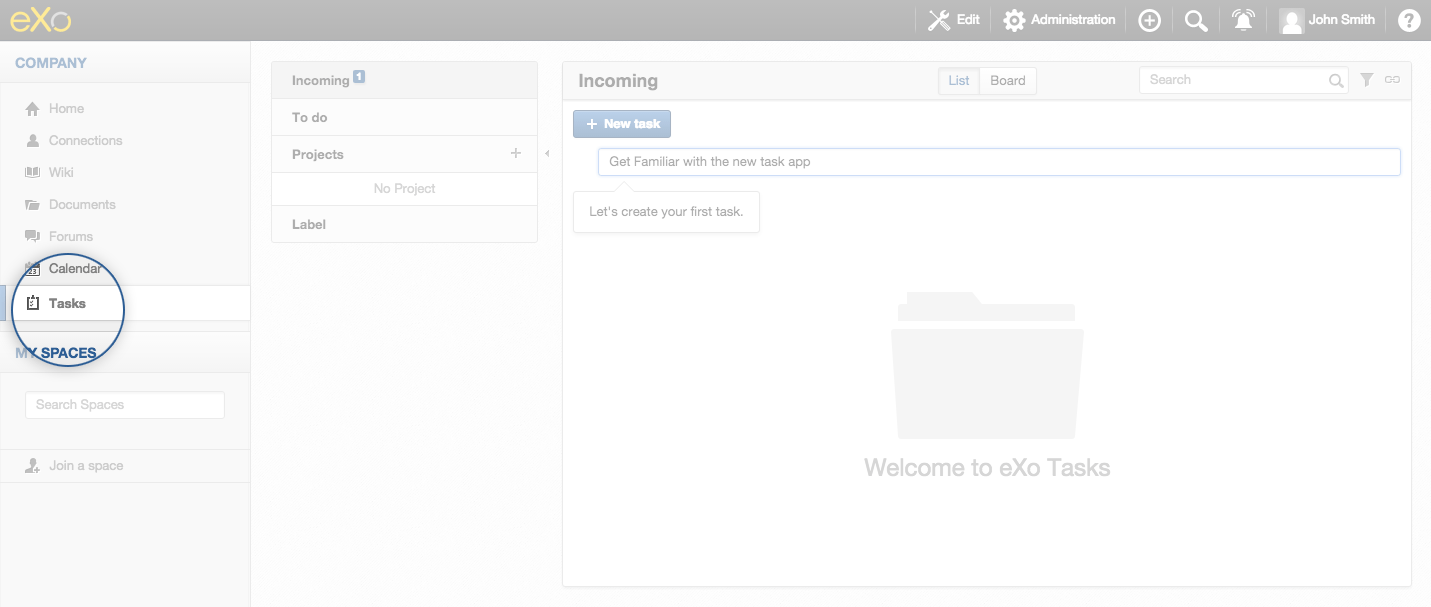1431x607 pixels.
Task: Open the Edit wrench menu
Action: 939,20
